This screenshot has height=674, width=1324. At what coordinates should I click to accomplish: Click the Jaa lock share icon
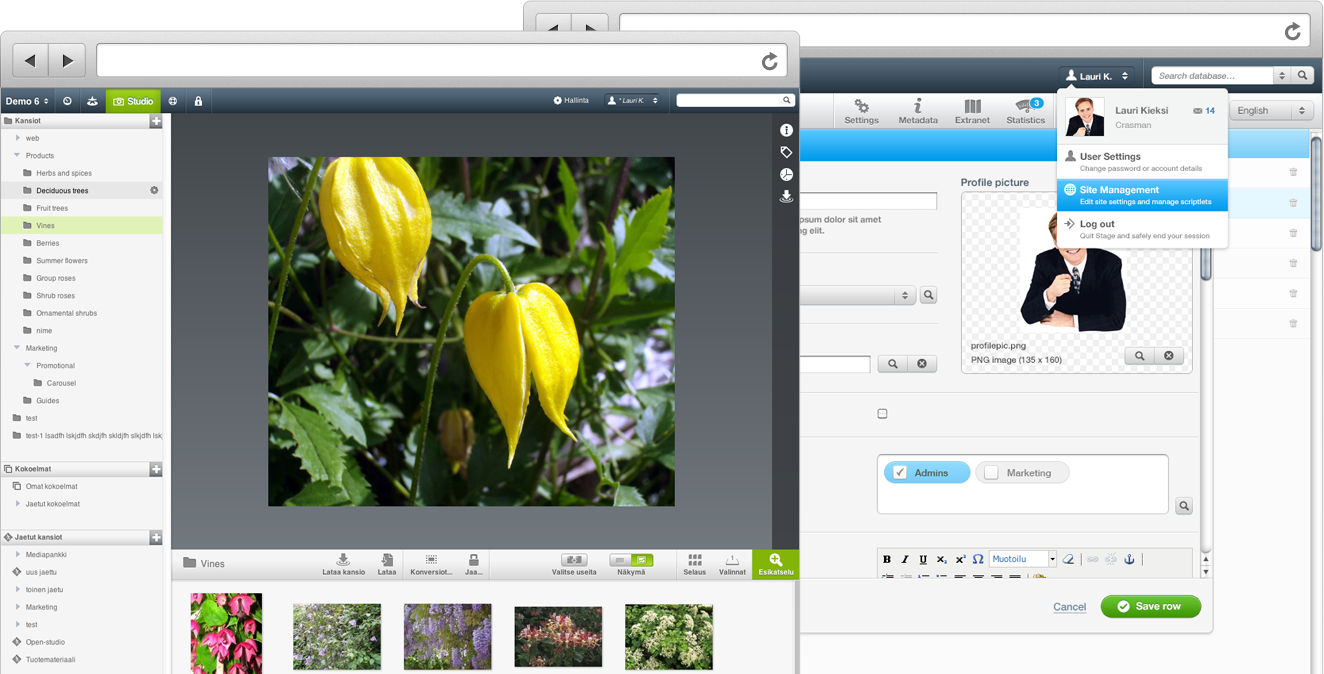coord(474,564)
